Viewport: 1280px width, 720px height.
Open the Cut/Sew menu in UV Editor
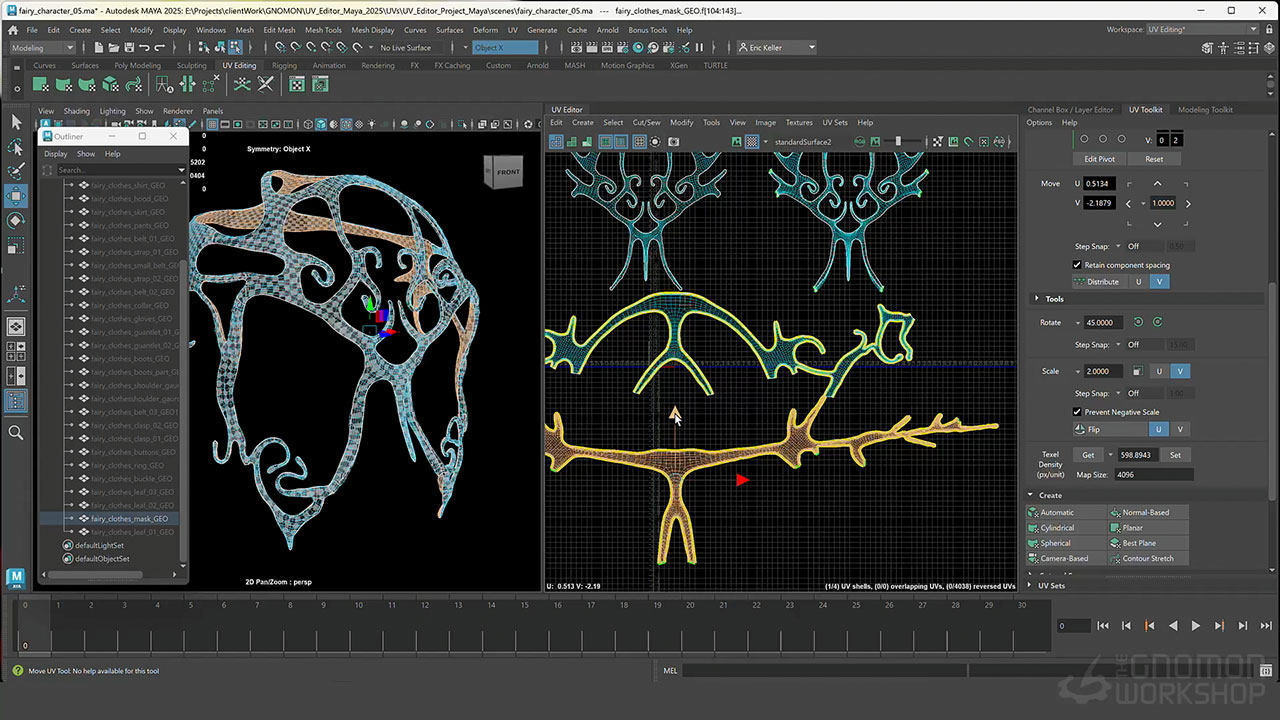(x=646, y=123)
